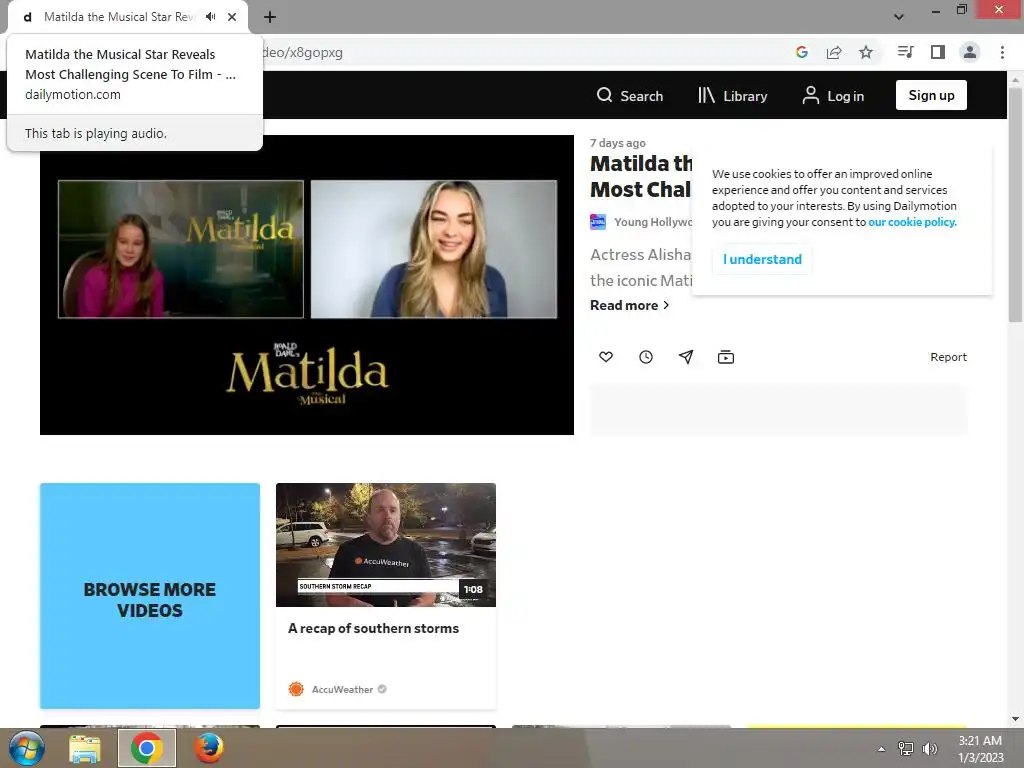Click AccuWeather channel logo icon

tap(296, 689)
